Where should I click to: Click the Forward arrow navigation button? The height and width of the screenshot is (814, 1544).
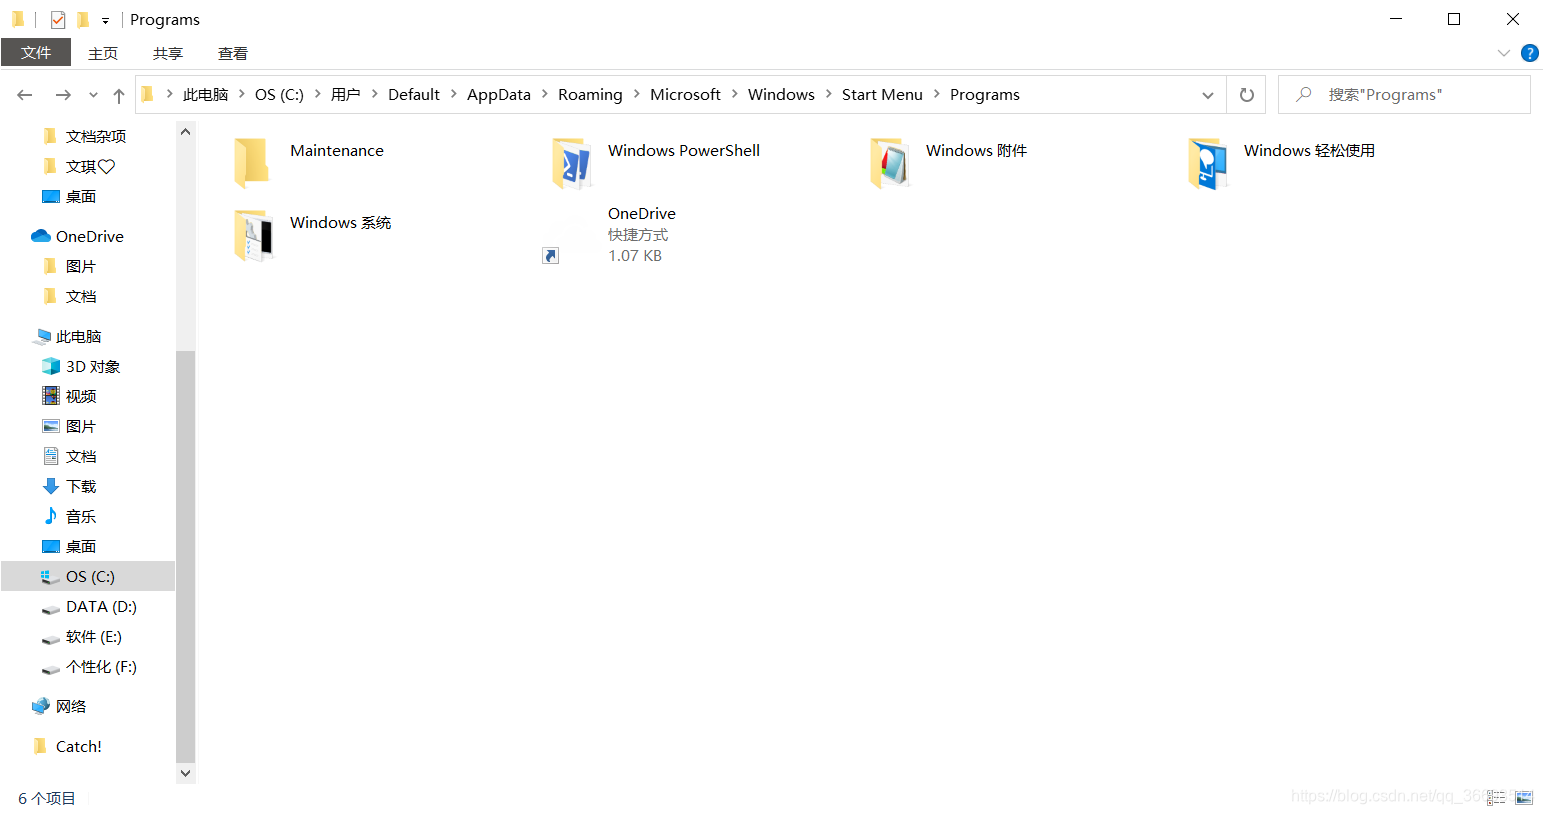coord(63,95)
